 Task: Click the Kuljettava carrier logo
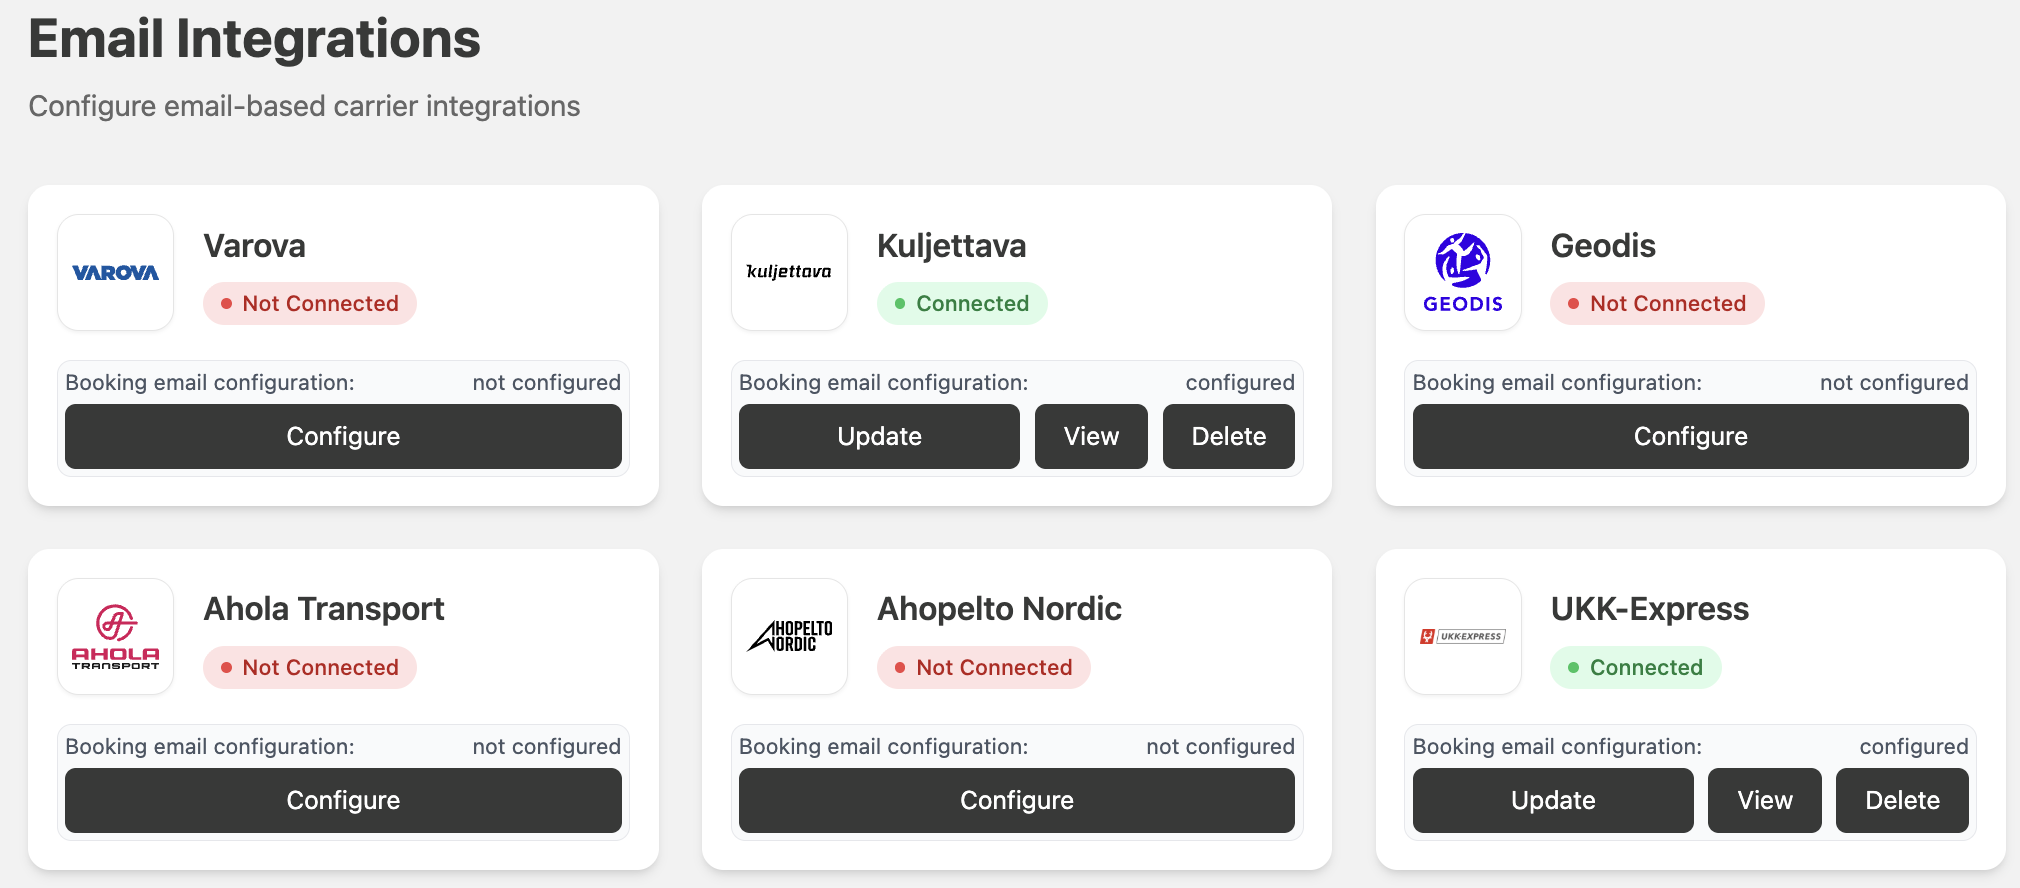click(789, 273)
